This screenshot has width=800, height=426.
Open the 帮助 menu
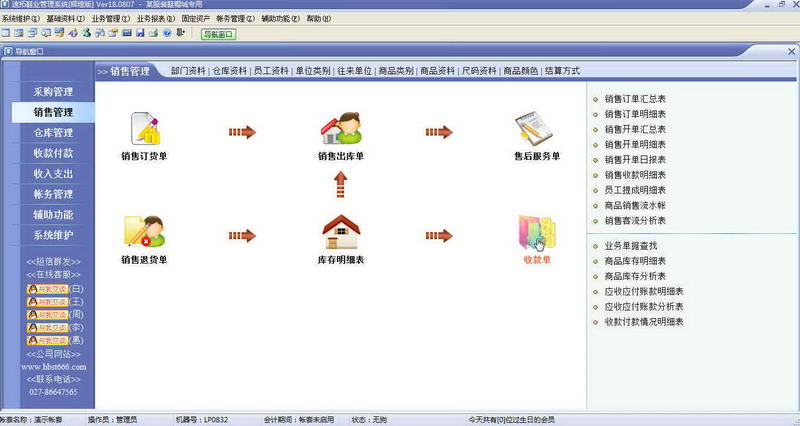318,18
